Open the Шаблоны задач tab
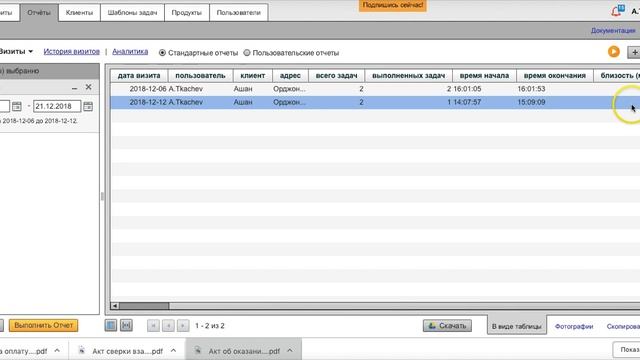The height and width of the screenshot is (360, 640). coord(132,12)
